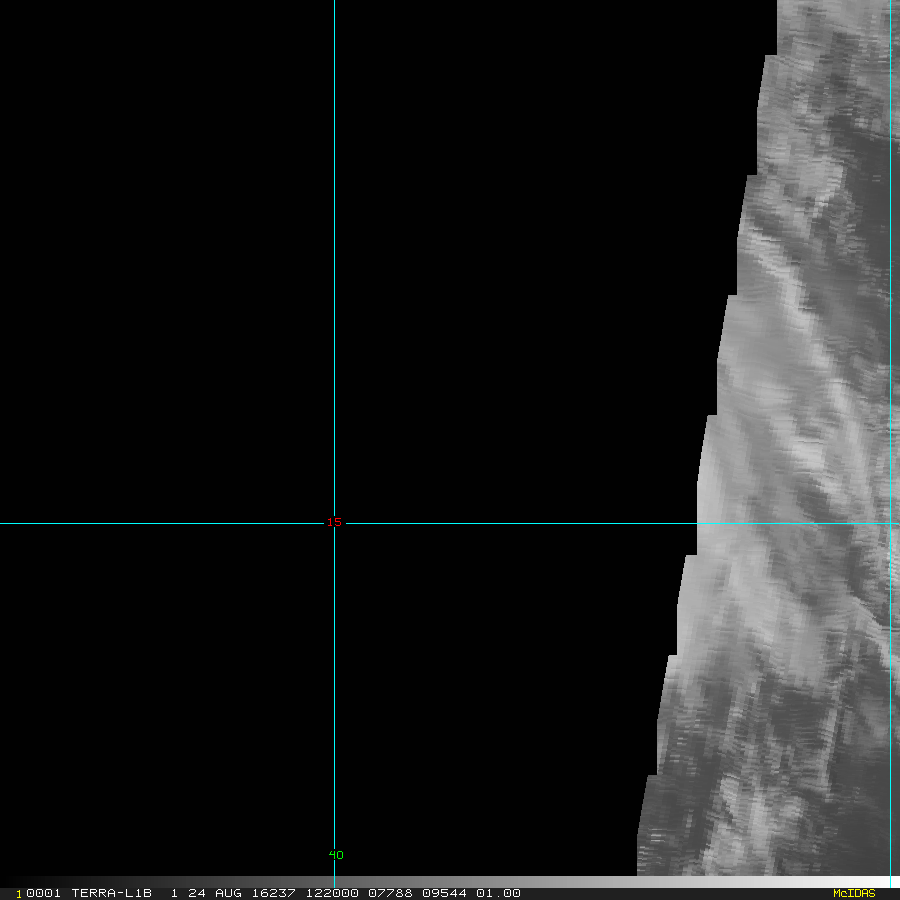900x900 pixels.
Task: Click the red 15 latitude label
Action: point(334,522)
